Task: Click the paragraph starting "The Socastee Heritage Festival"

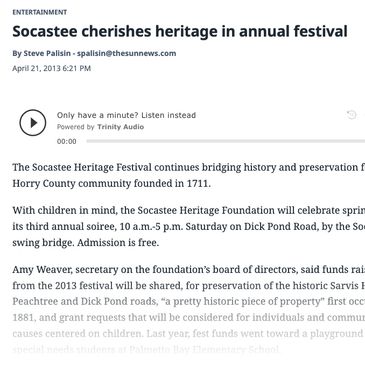Action: pos(189,175)
